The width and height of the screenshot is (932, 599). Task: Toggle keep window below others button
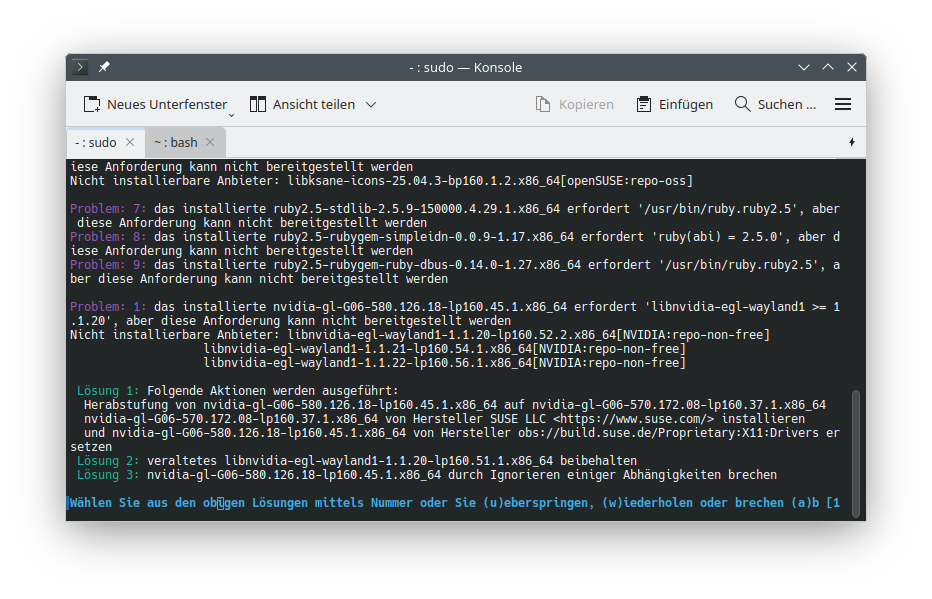pyautogui.click(x=803, y=67)
